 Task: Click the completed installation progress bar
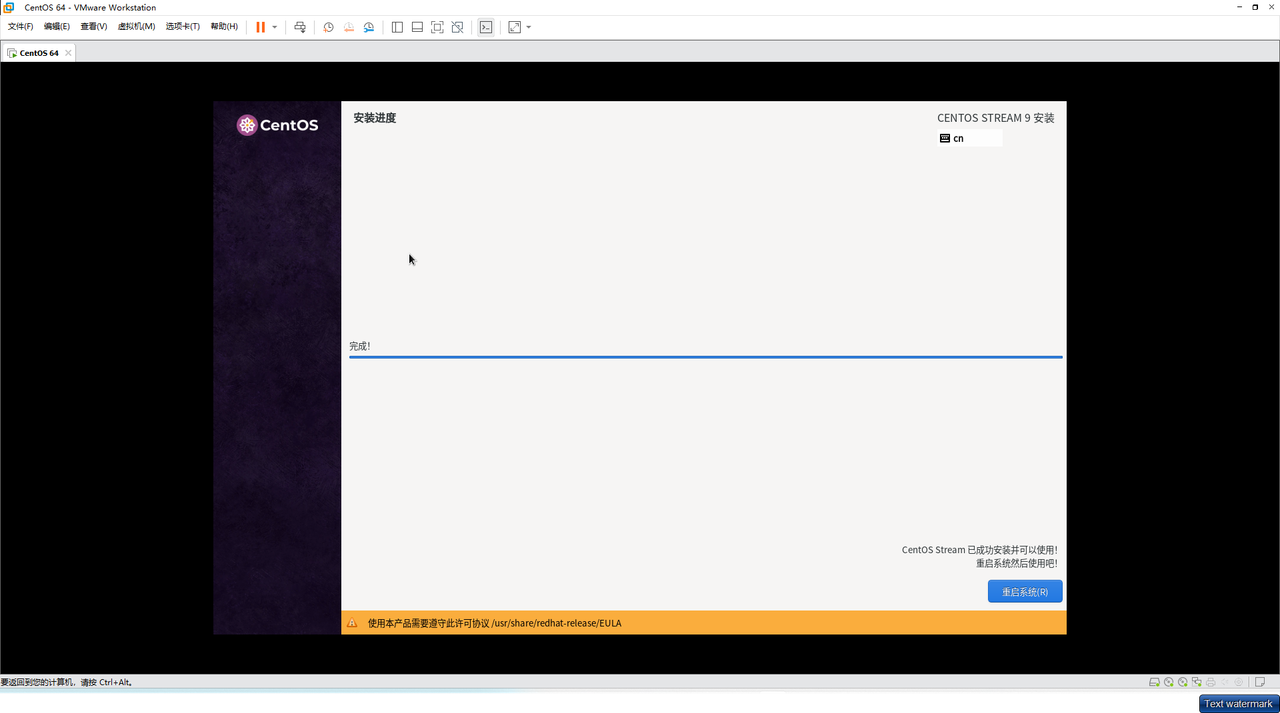[705, 357]
